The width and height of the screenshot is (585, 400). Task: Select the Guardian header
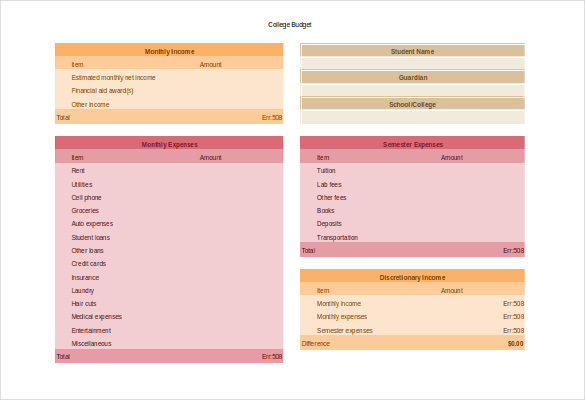412,77
